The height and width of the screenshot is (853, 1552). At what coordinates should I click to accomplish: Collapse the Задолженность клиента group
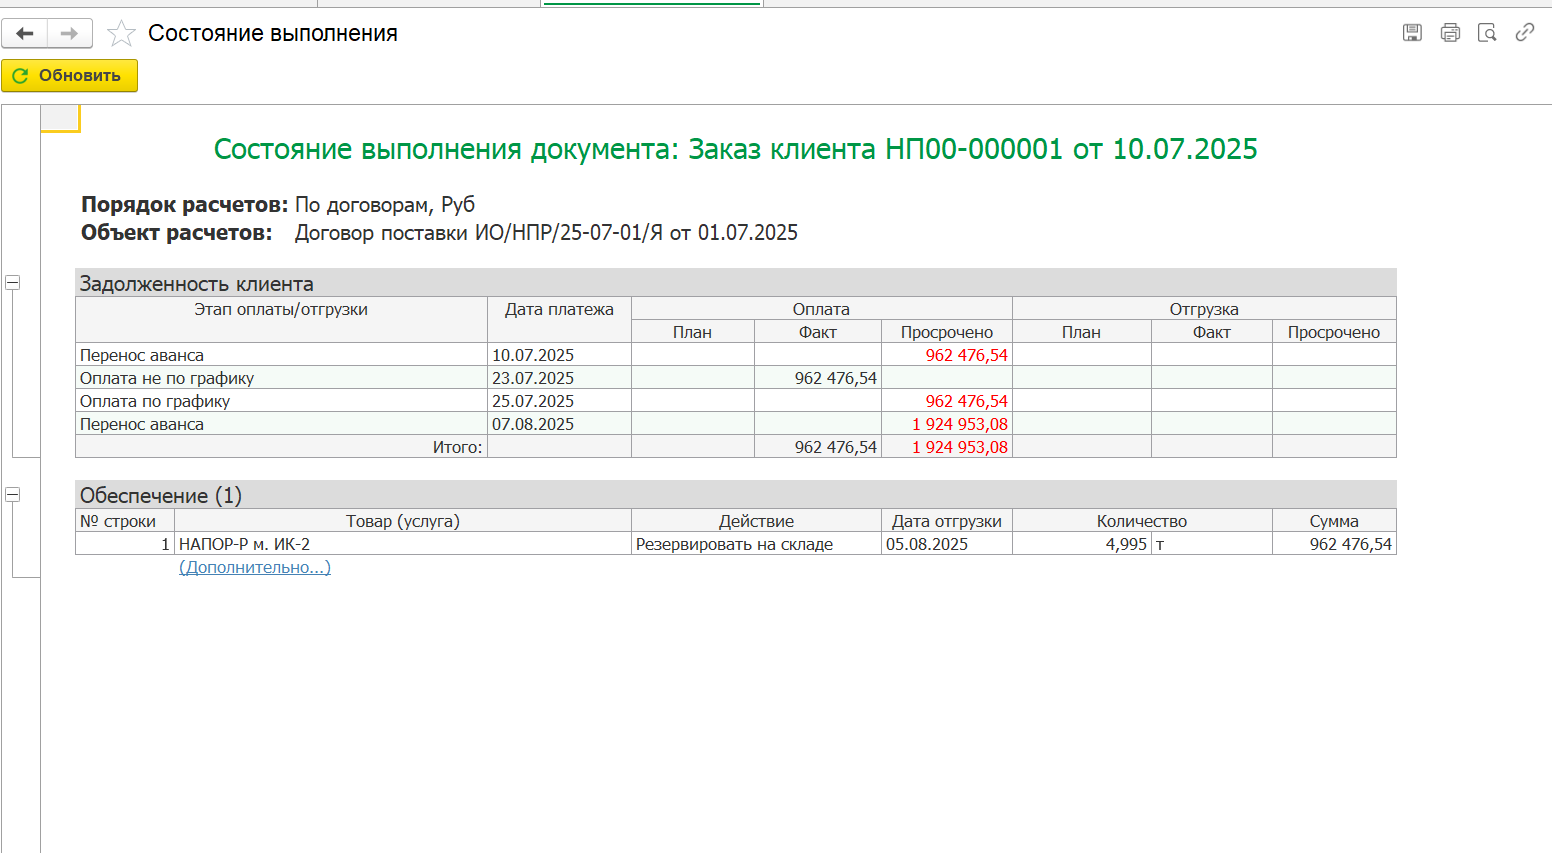13,283
